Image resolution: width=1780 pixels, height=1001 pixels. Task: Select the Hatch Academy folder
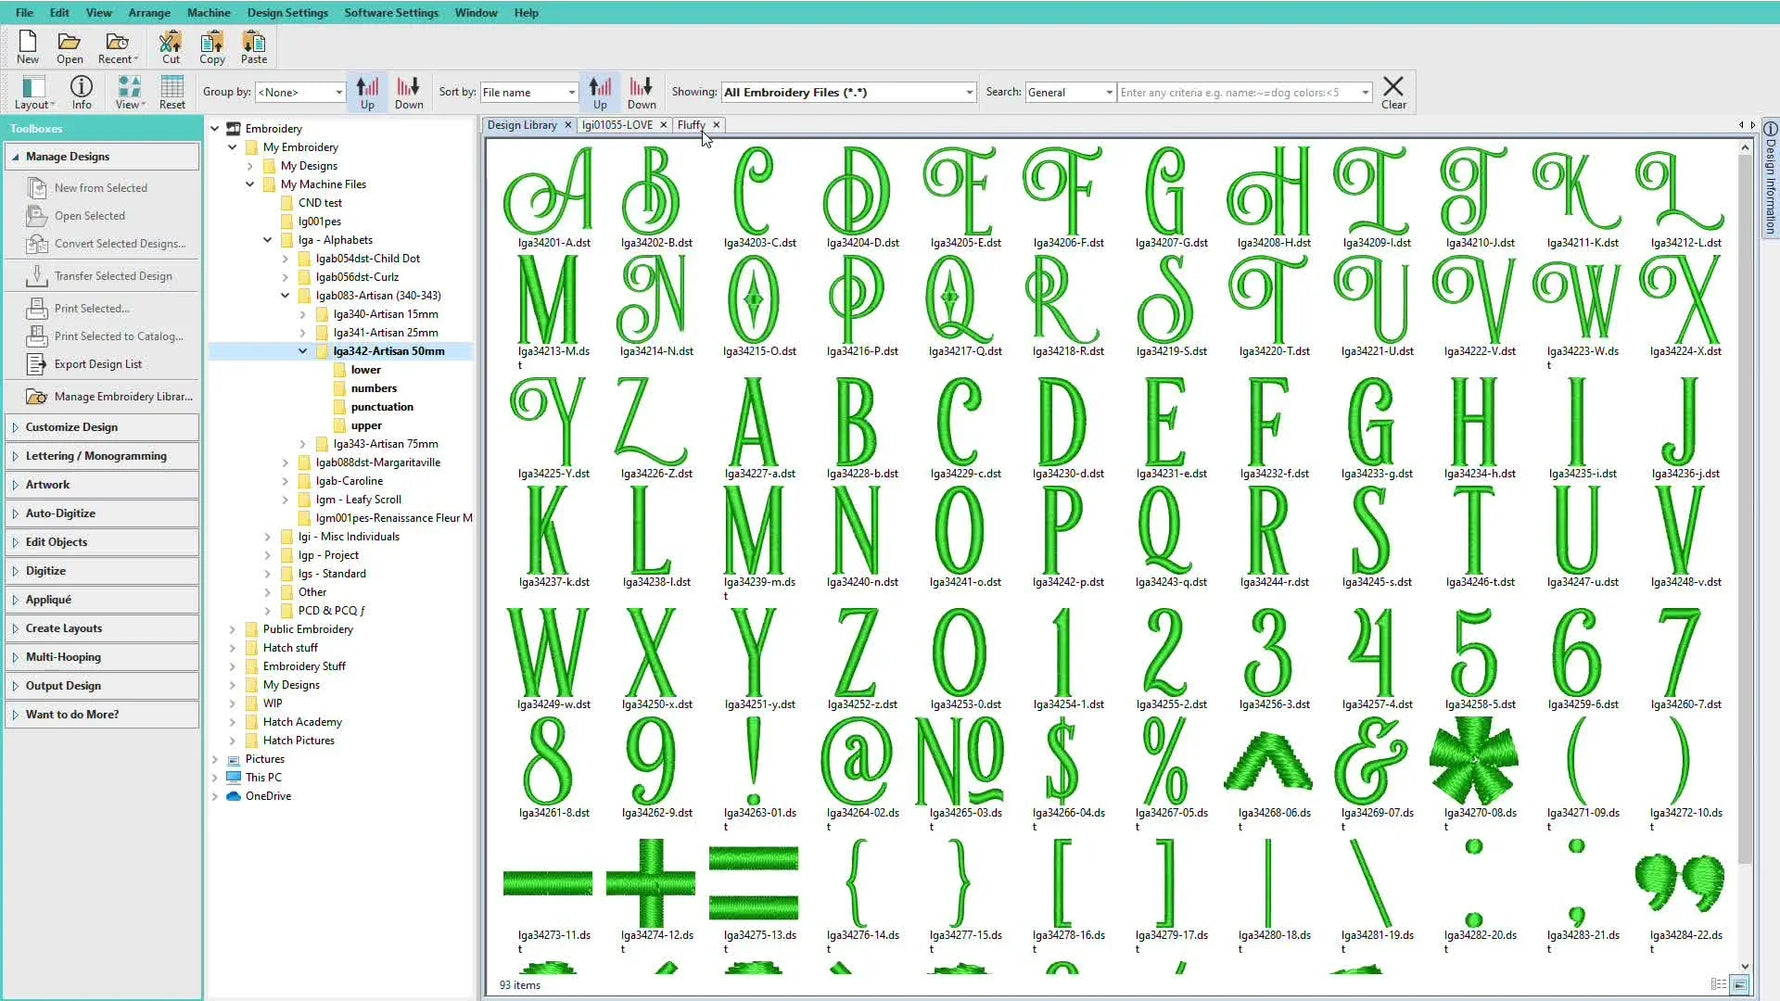(302, 722)
